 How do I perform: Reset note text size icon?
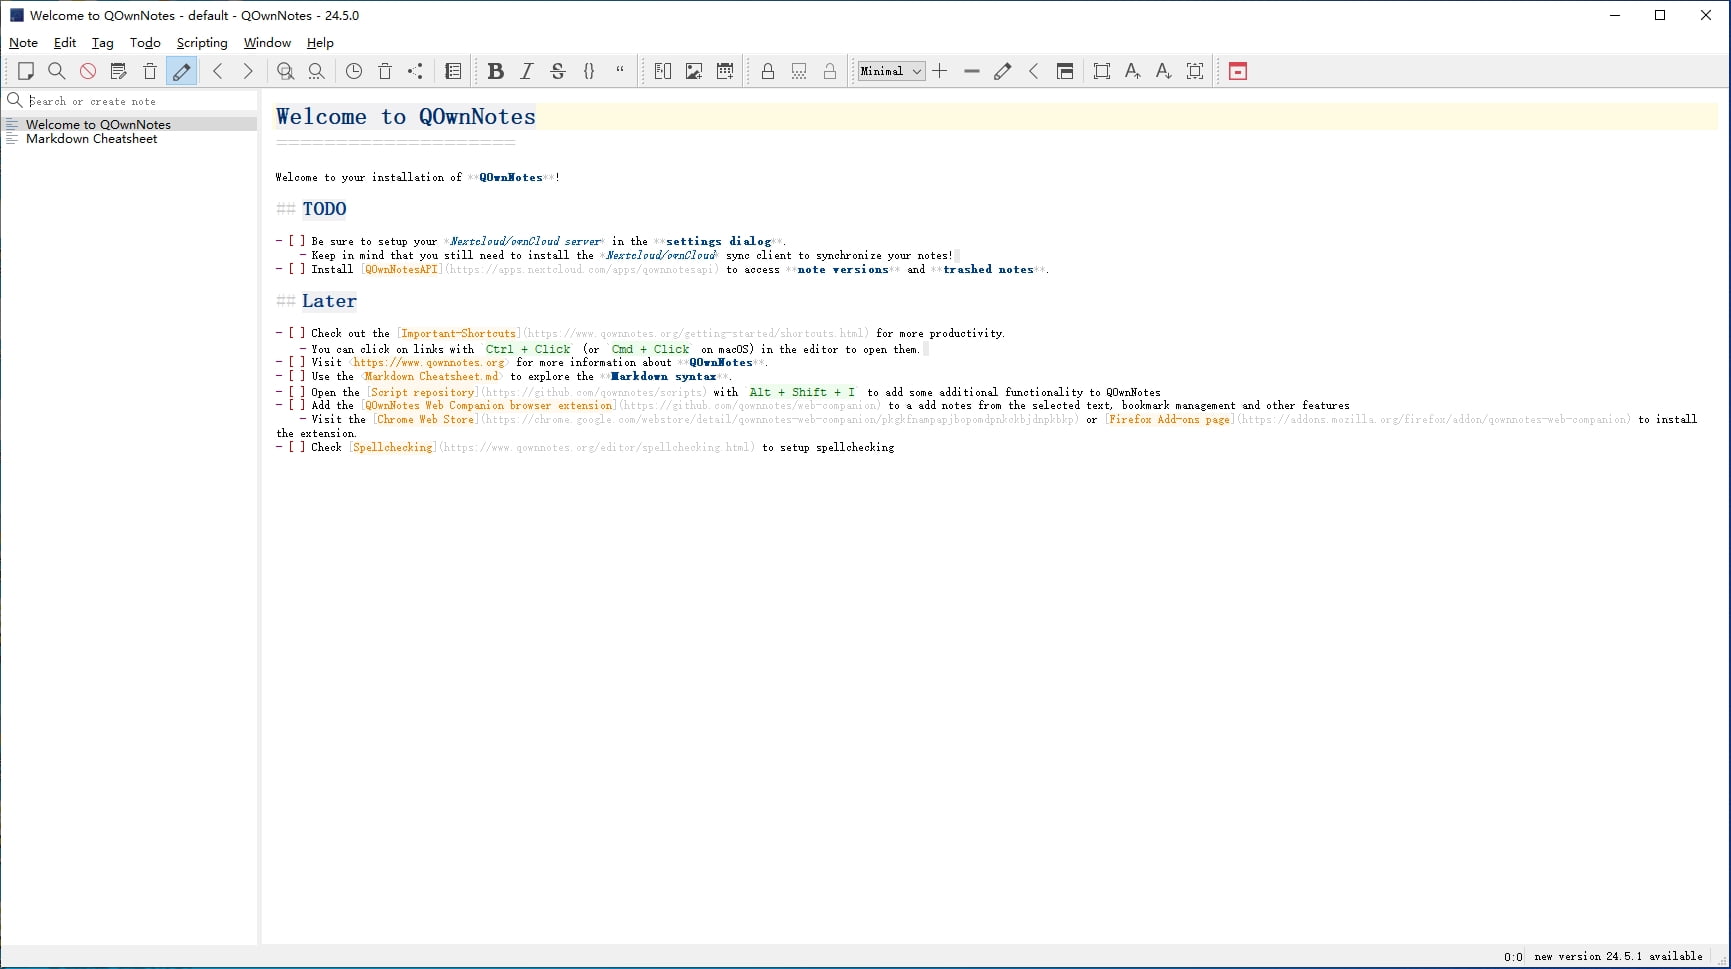tap(1195, 71)
